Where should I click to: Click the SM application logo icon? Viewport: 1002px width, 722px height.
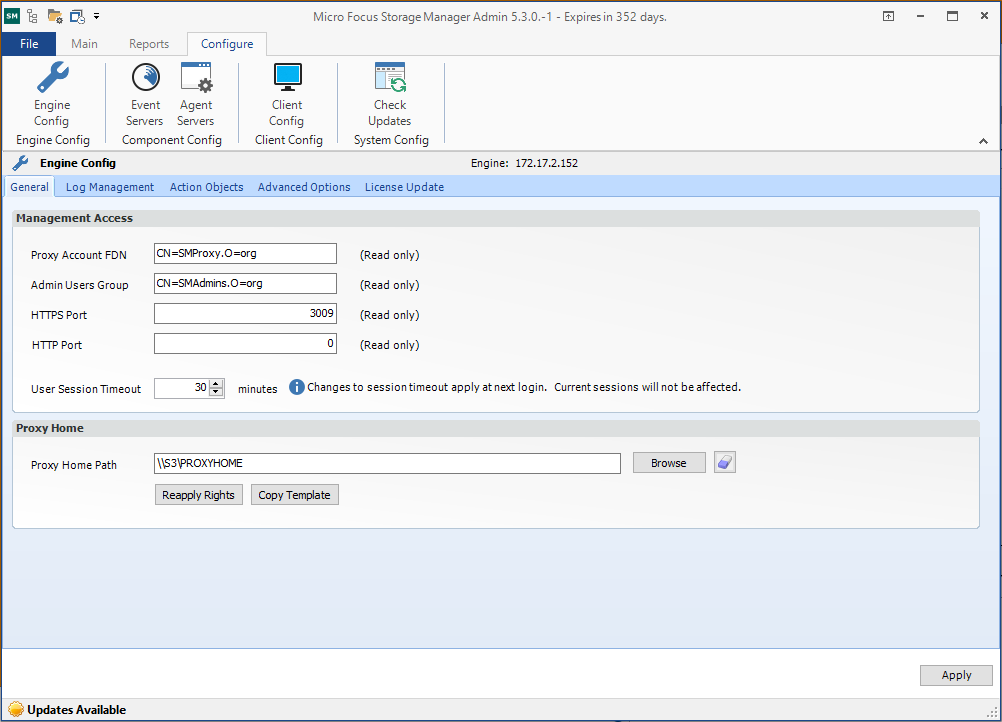(12, 16)
